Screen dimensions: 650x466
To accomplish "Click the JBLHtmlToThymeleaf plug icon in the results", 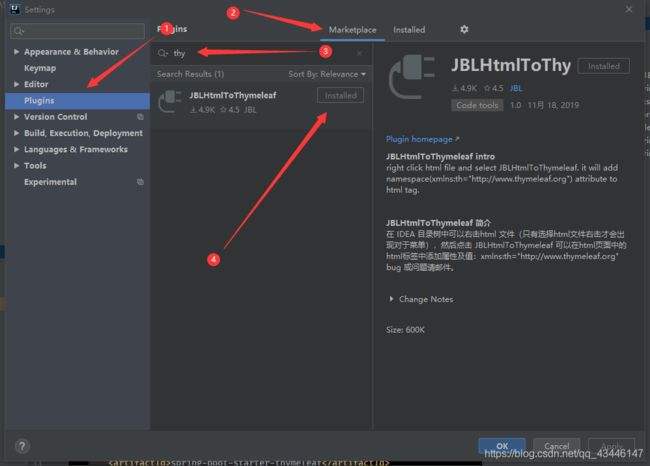I will (x=170, y=101).
